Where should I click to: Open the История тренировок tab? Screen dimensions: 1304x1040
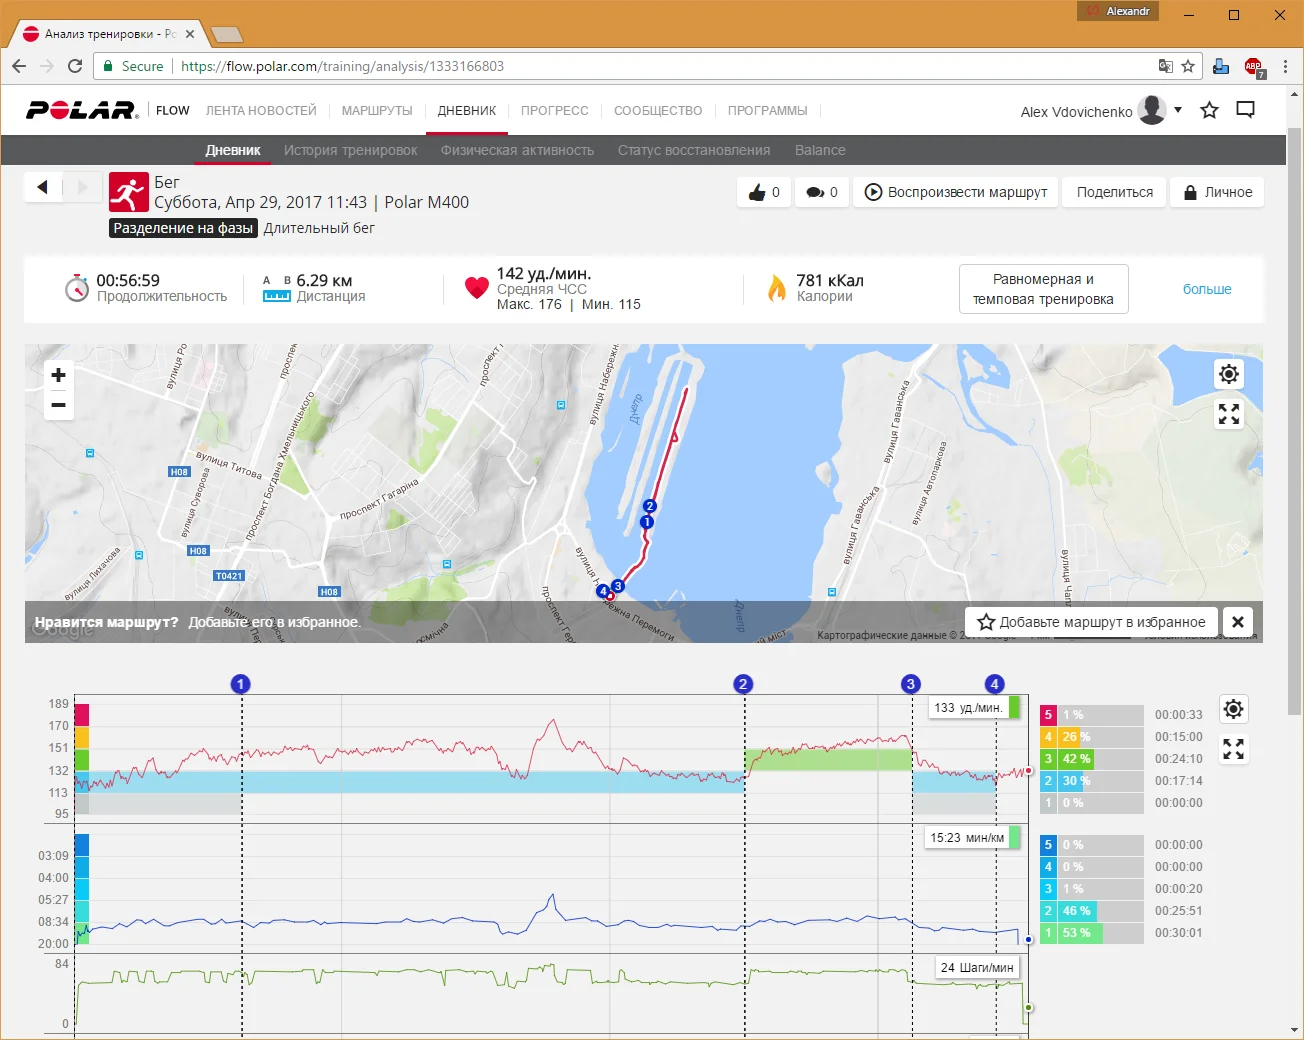(350, 150)
